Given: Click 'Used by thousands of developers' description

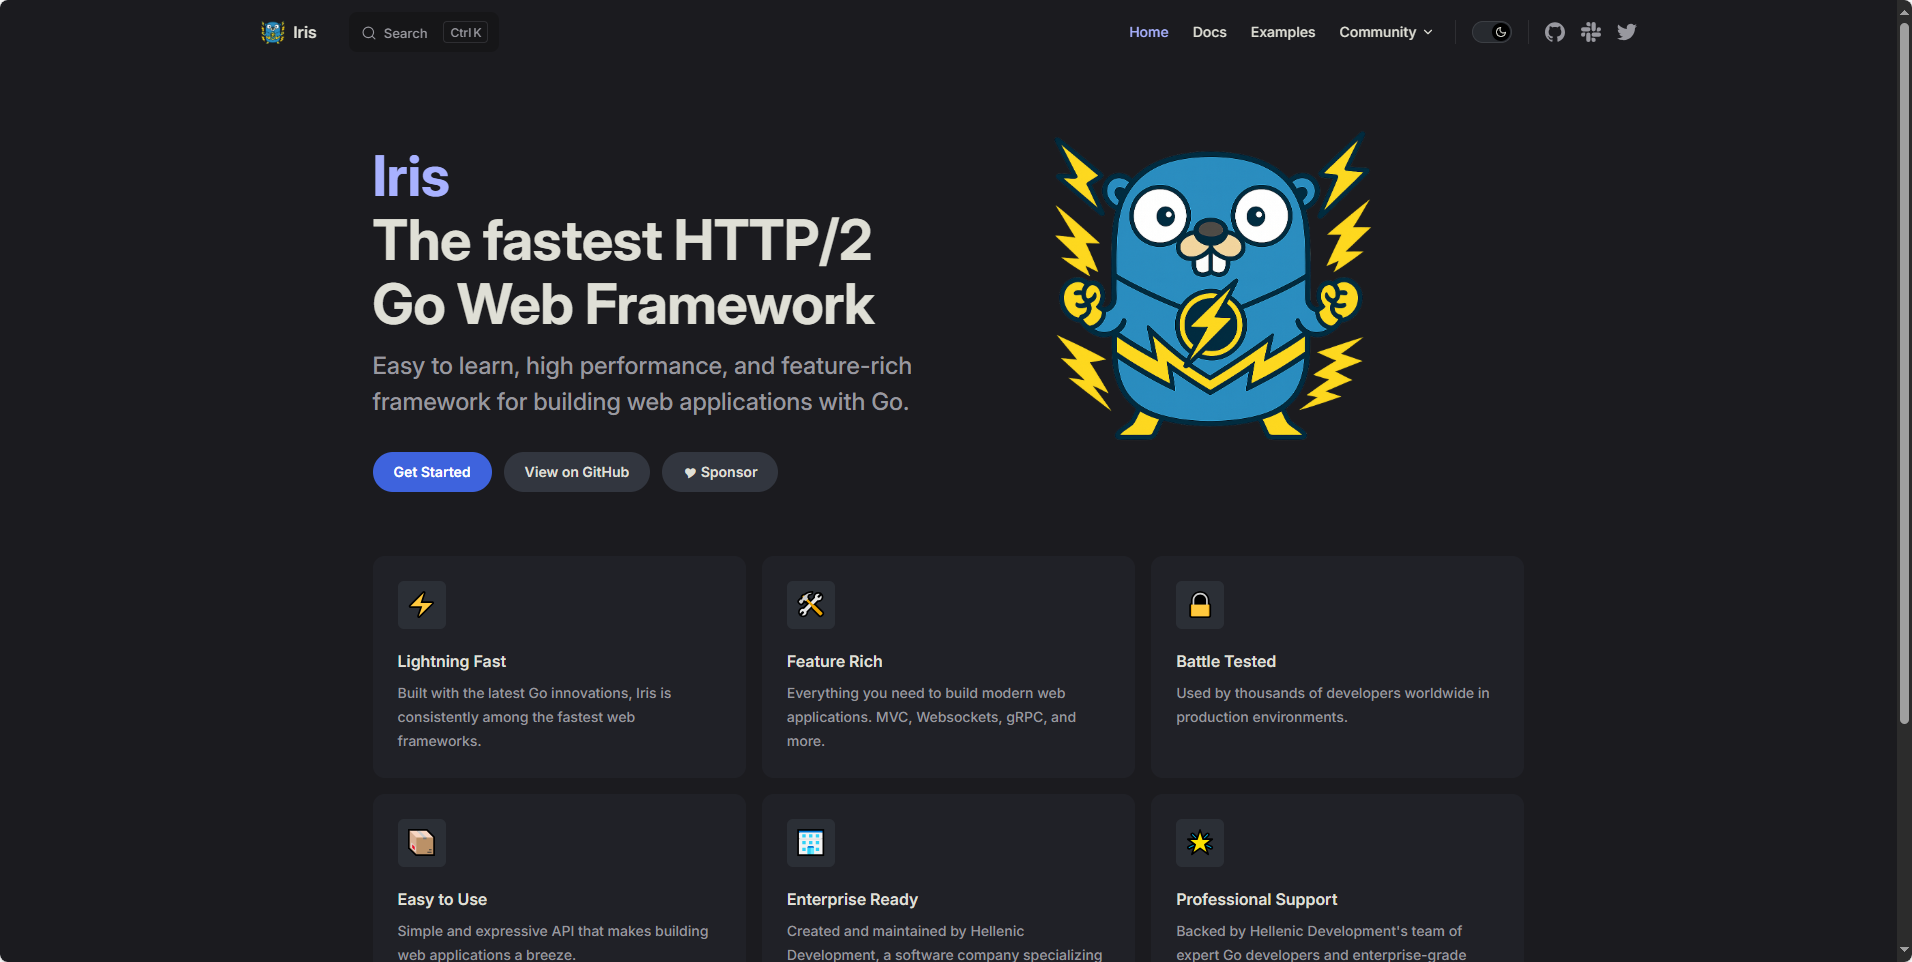Looking at the screenshot, I should pos(1333,705).
